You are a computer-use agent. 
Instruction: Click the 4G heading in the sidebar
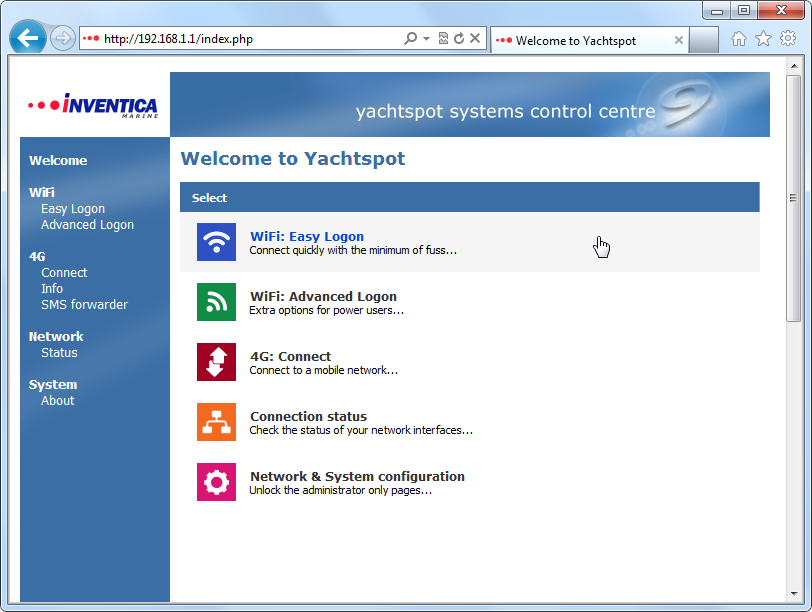point(37,257)
